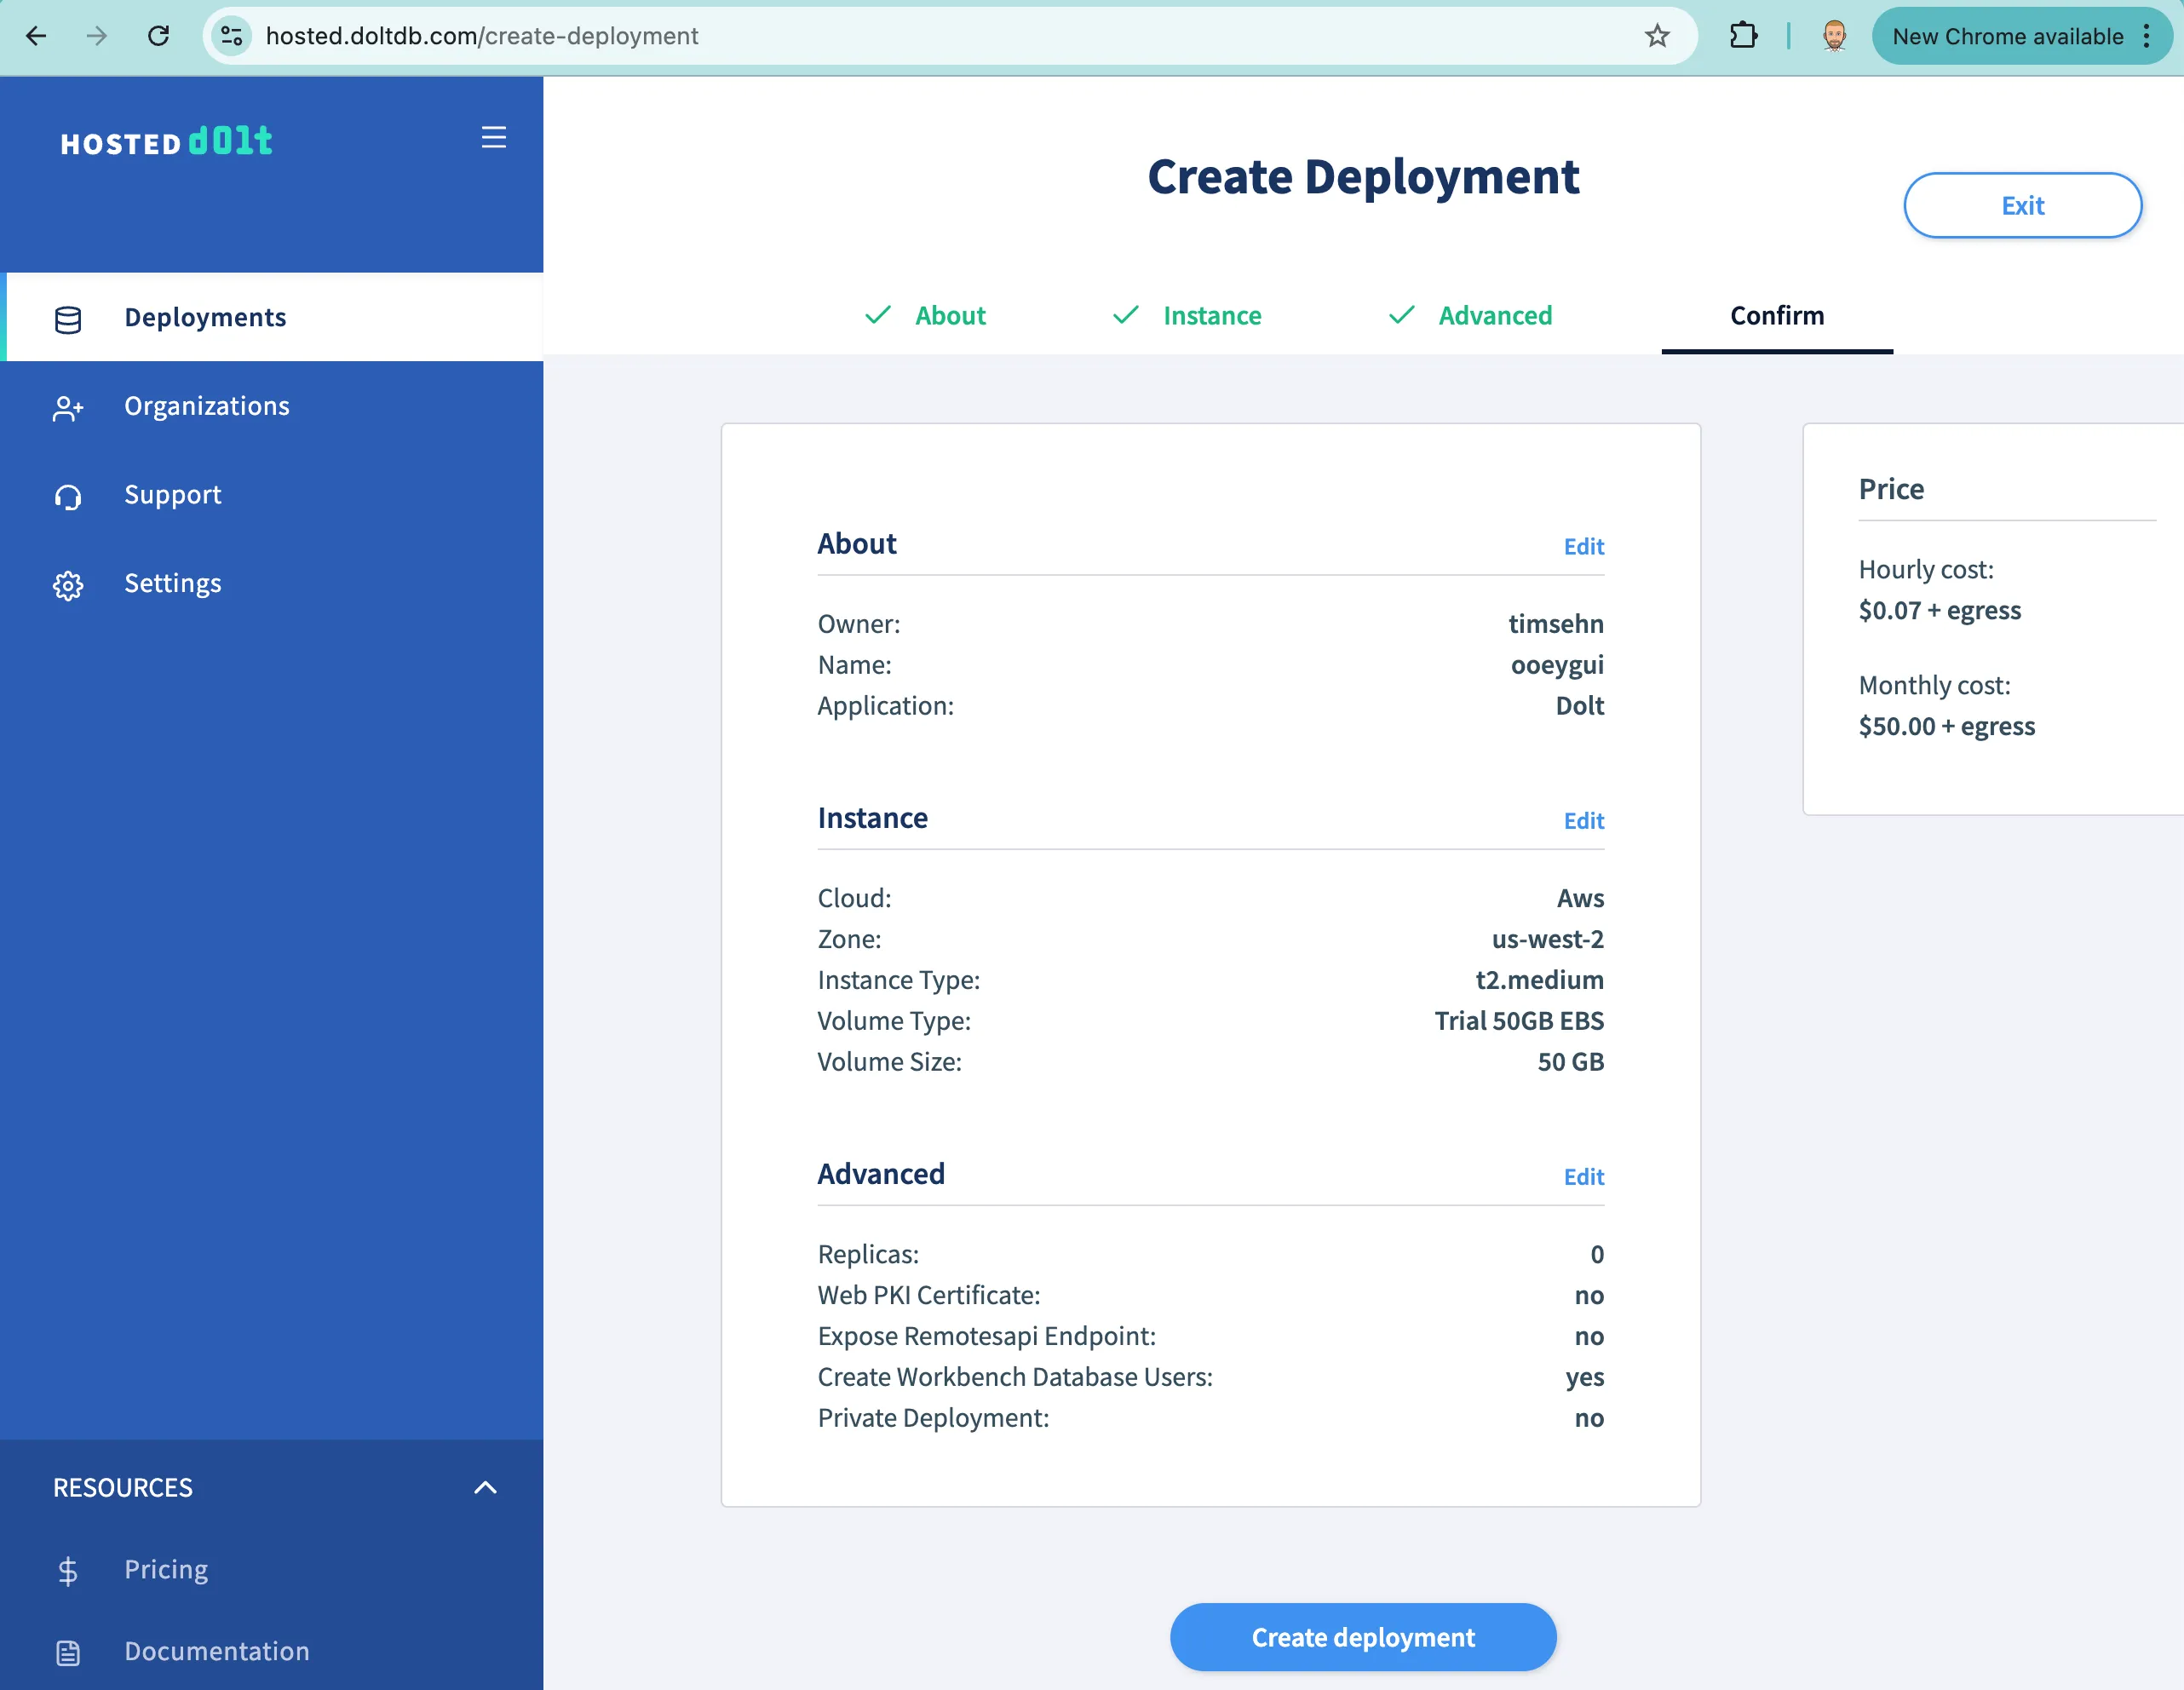This screenshot has width=2184, height=1690.
Task: Switch to the Advanced step tab
Action: point(1494,316)
